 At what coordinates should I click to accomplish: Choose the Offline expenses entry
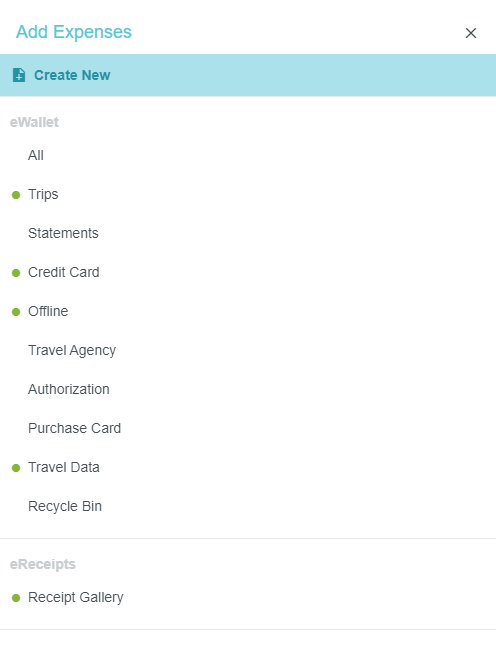48,311
